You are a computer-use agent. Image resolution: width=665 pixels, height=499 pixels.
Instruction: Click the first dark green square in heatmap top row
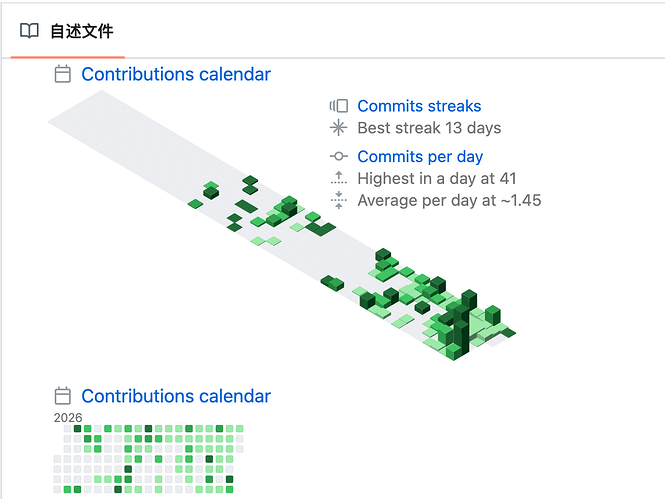click(77, 429)
